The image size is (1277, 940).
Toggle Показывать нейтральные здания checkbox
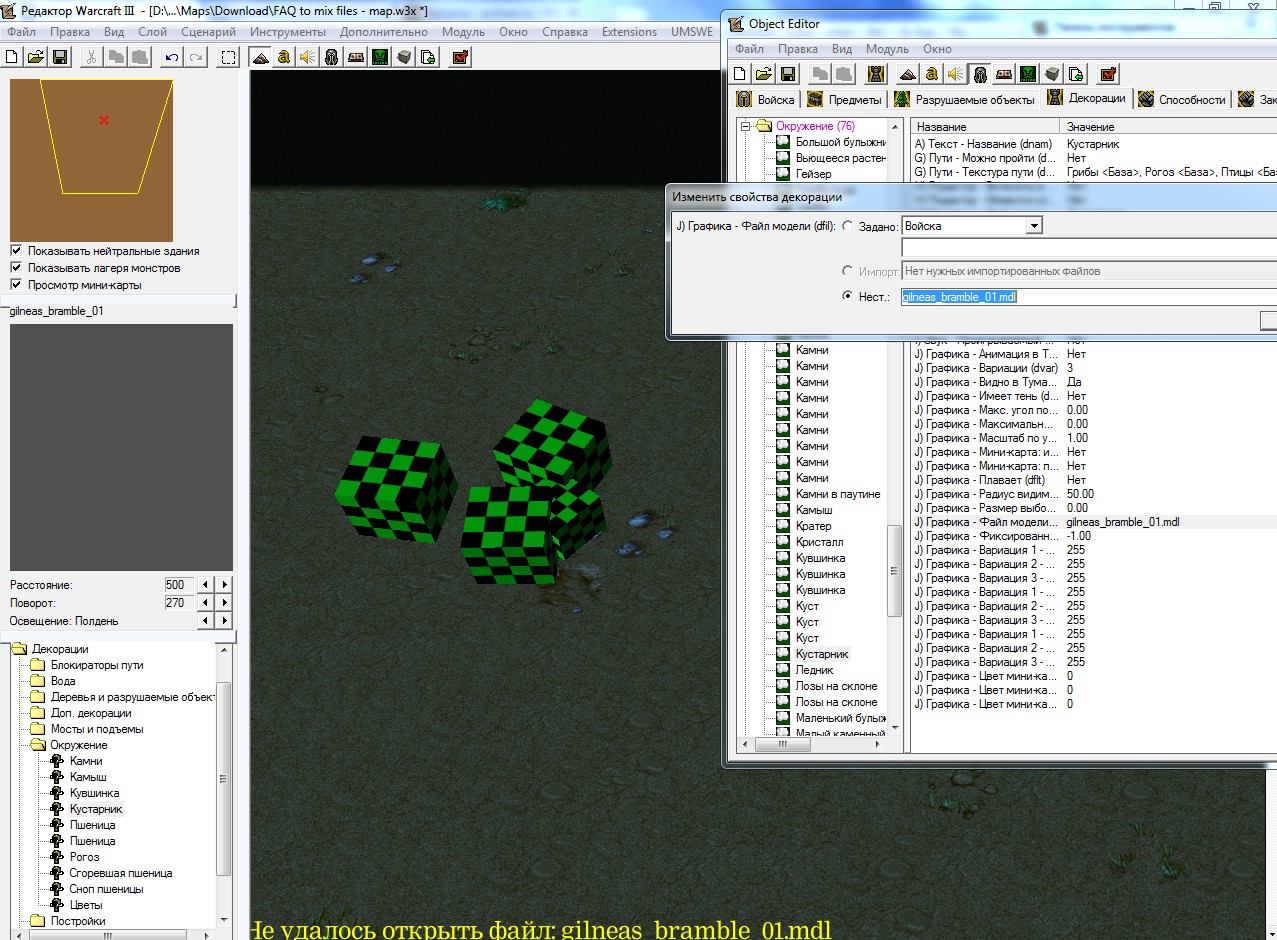(16, 251)
